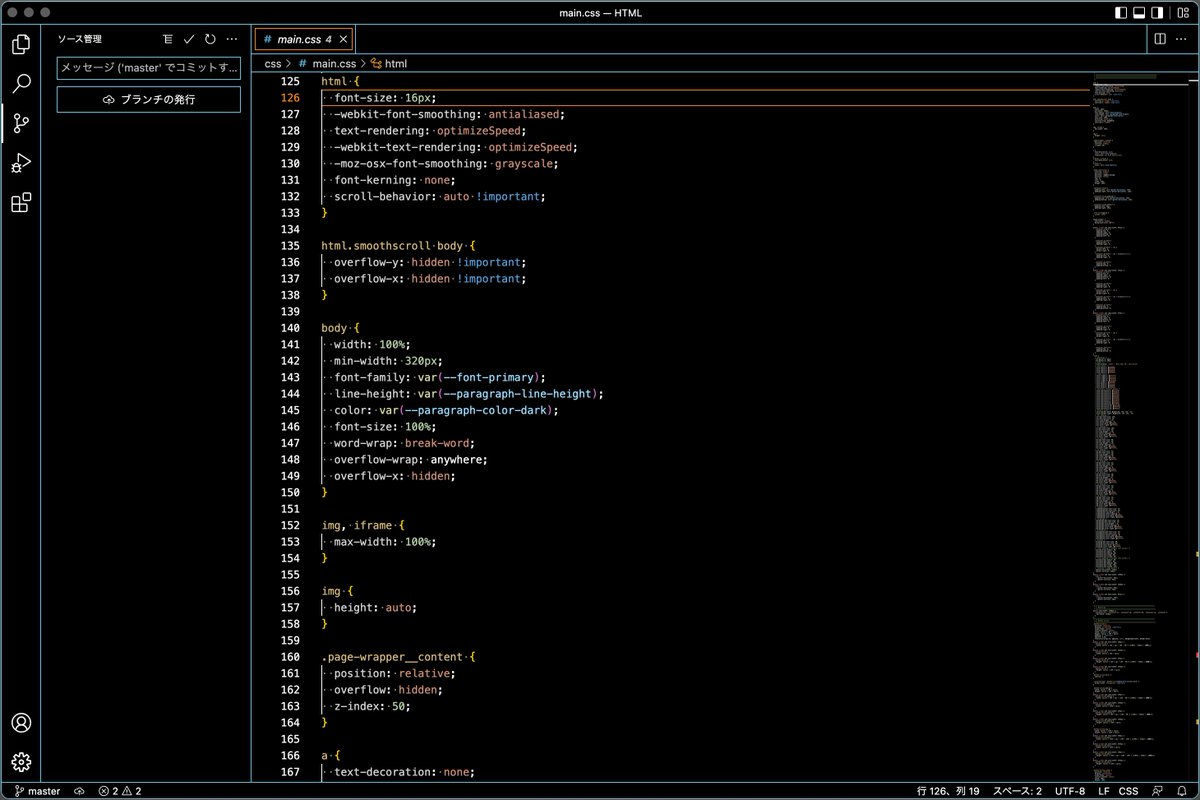The width and height of the screenshot is (1200, 800).
Task: Open source control more actions menu
Action: (x=232, y=39)
